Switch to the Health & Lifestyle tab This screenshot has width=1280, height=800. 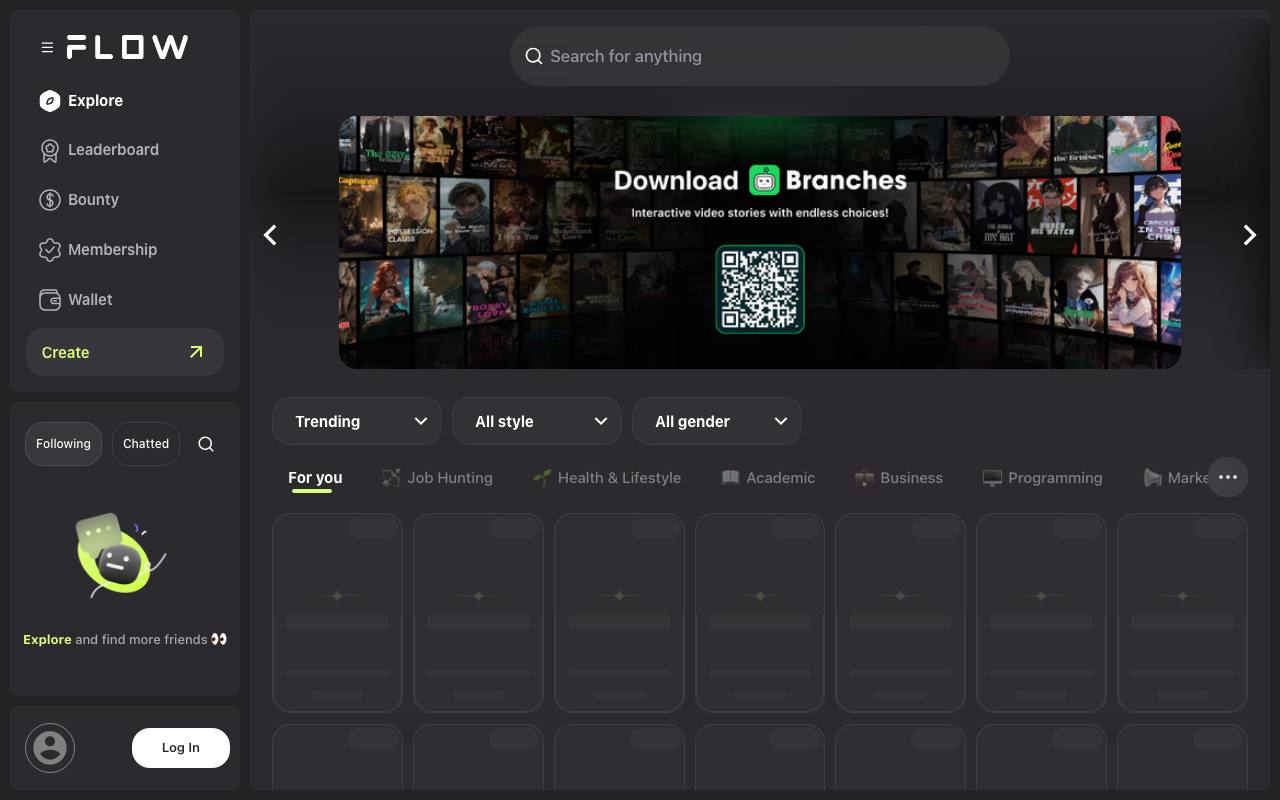click(607, 478)
